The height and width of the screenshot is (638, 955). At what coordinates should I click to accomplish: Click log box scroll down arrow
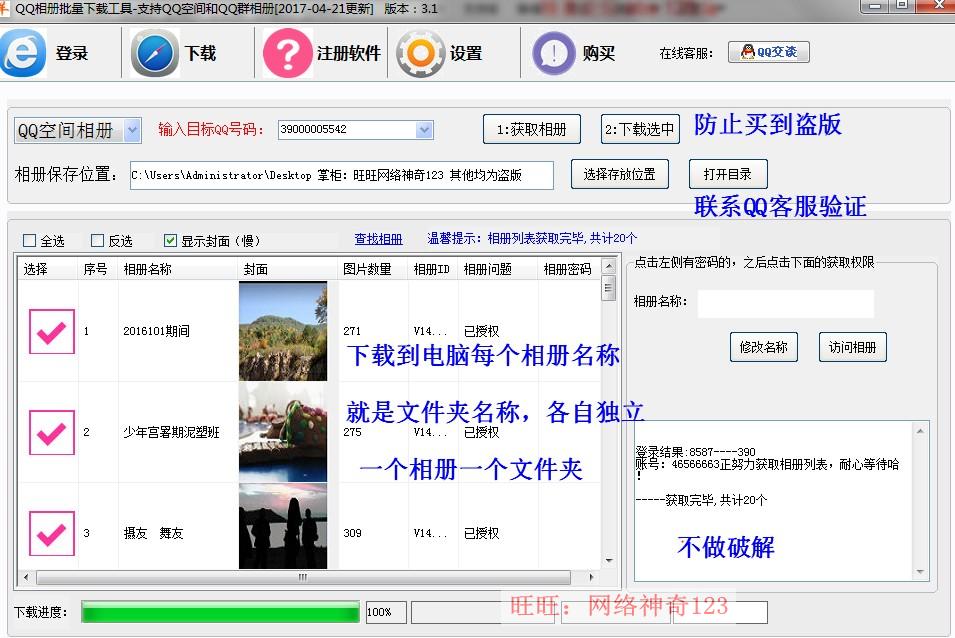[x=920, y=572]
